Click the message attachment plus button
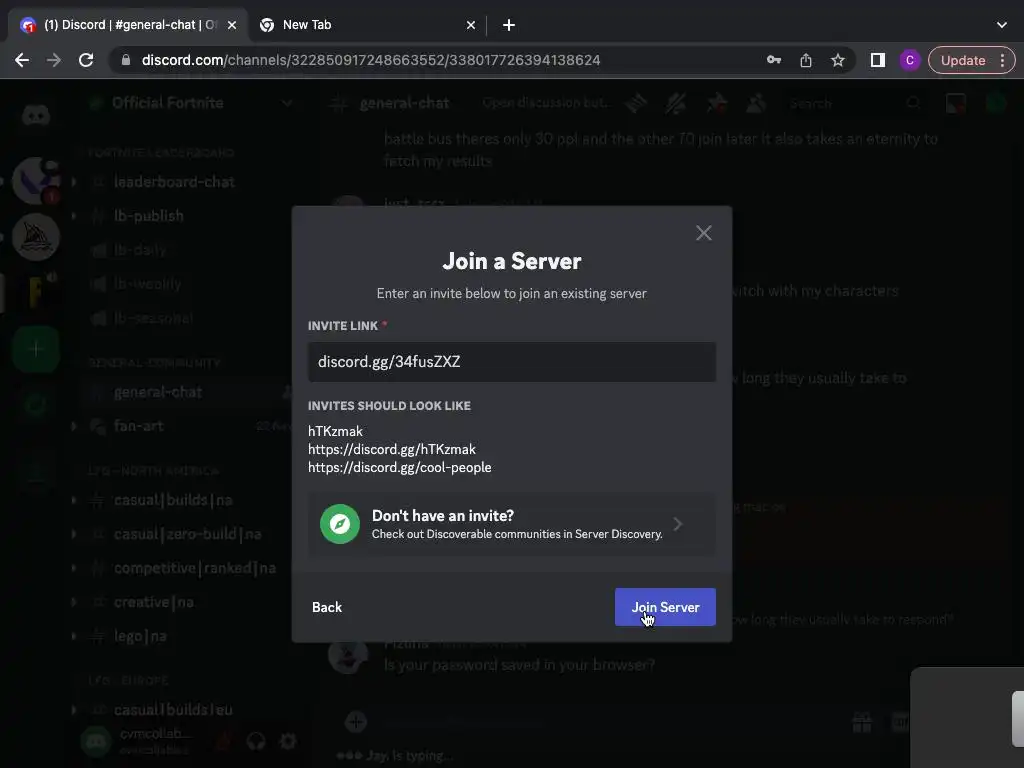Viewport: 1024px width, 768px height. (x=356, y=722)
